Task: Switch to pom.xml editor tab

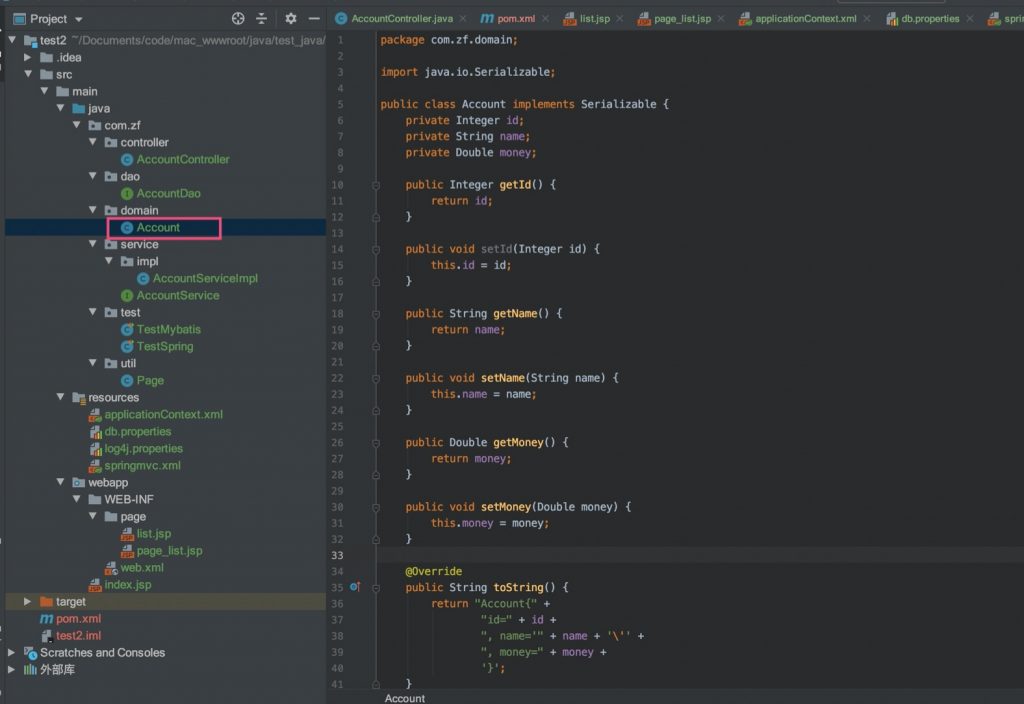Action: pyautogui.click(x=516, y=18)
